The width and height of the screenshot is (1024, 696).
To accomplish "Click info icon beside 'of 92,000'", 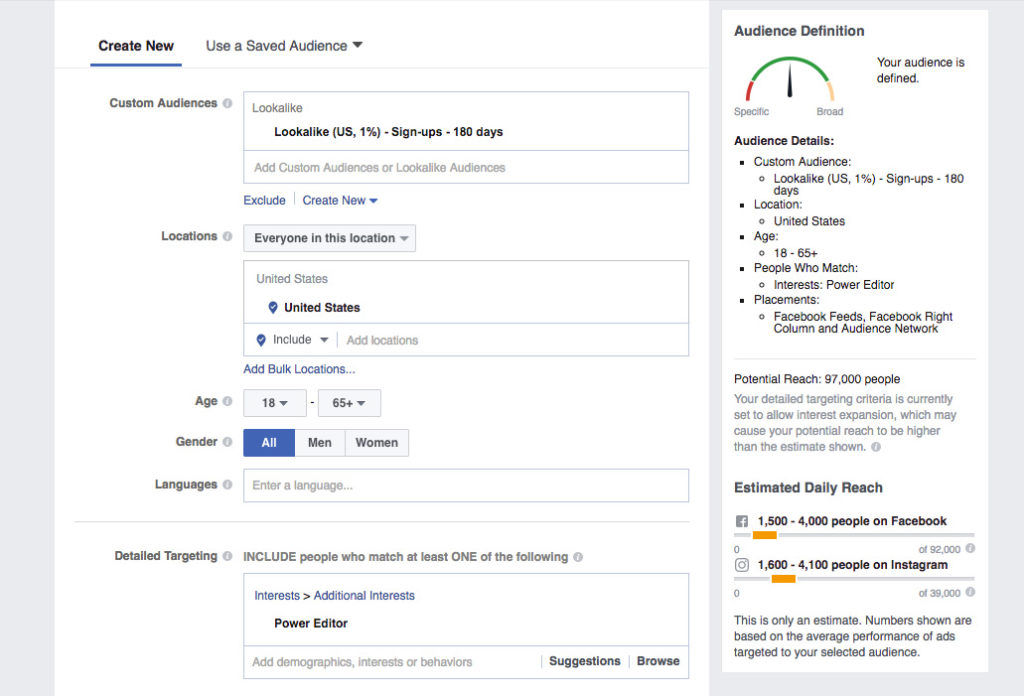I will (970, 548).
